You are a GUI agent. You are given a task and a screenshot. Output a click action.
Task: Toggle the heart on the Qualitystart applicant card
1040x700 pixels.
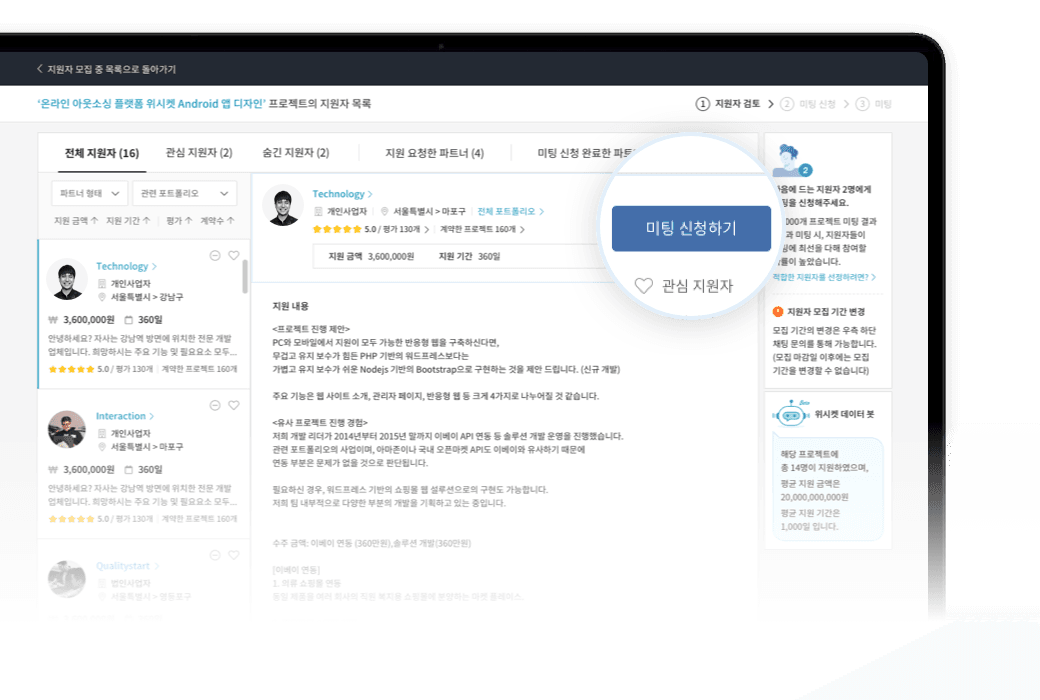[x=234, y=555]
